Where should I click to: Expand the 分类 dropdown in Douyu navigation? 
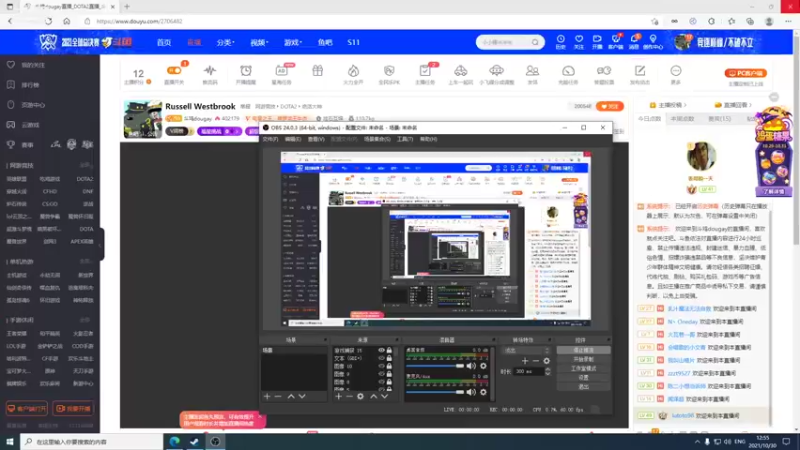225,42
